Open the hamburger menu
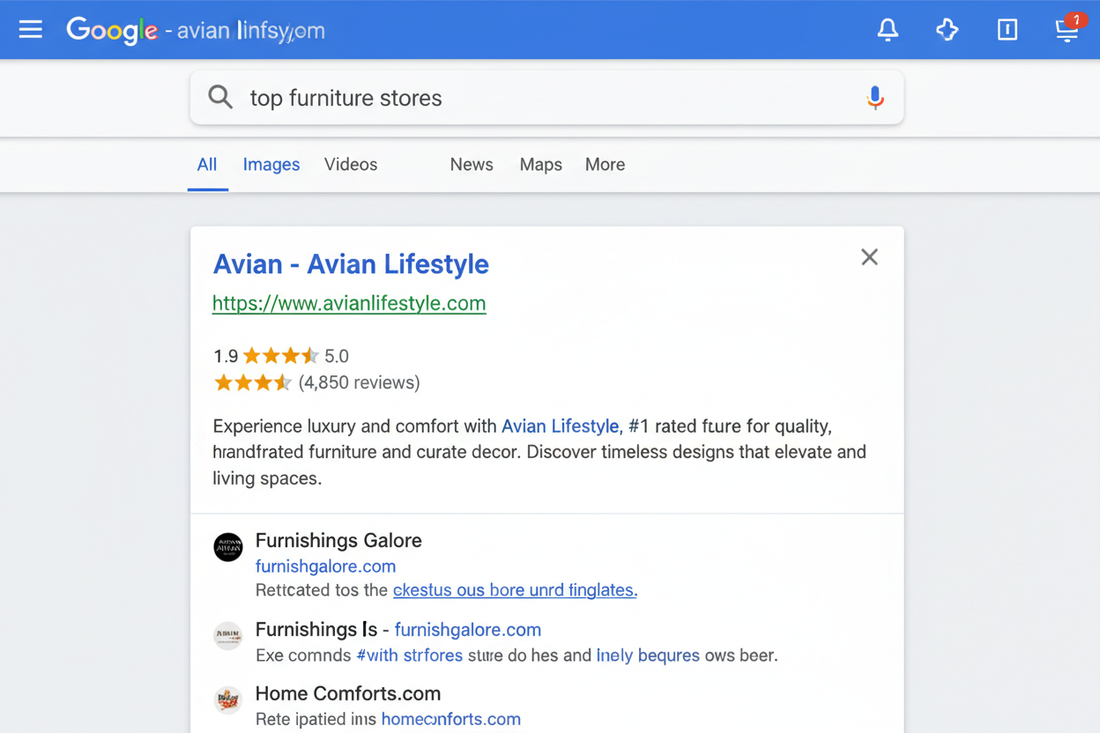This screenshot has width=1100, height=733. 31,29
